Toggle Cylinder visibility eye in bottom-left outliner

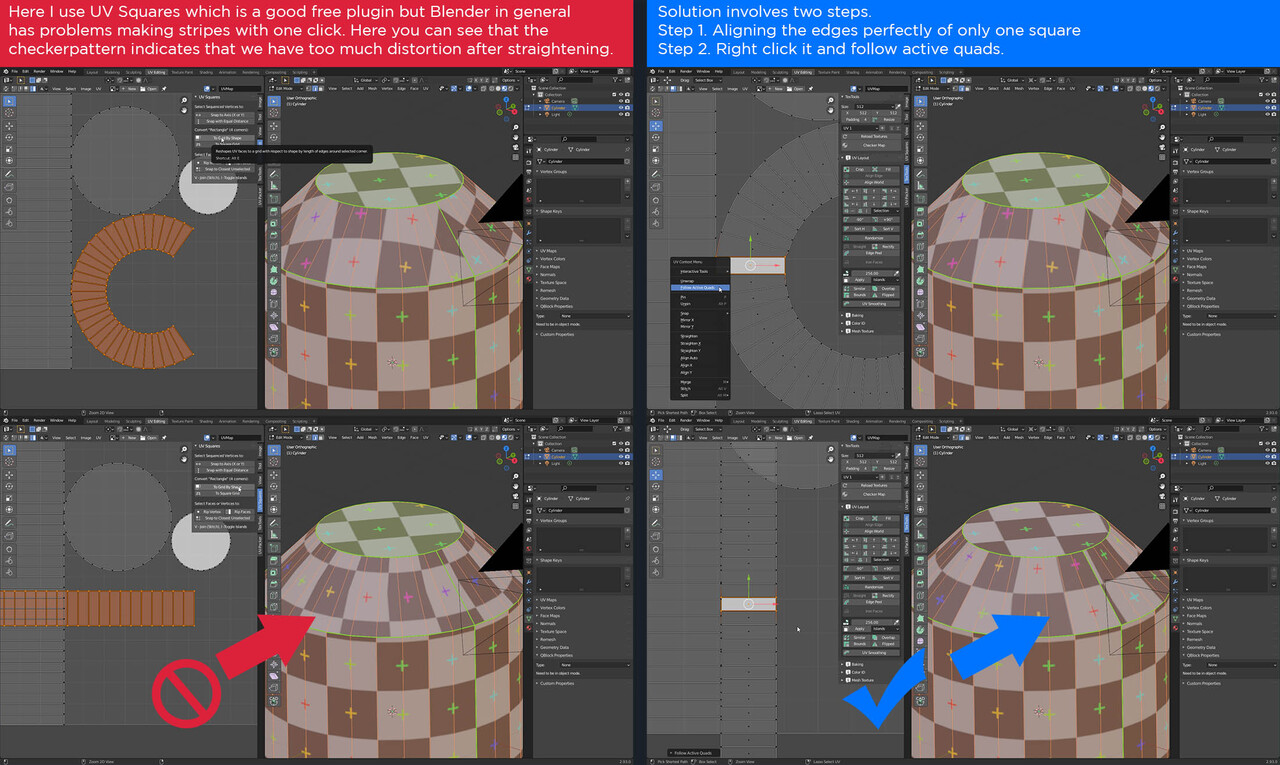(x=621, y=457)
